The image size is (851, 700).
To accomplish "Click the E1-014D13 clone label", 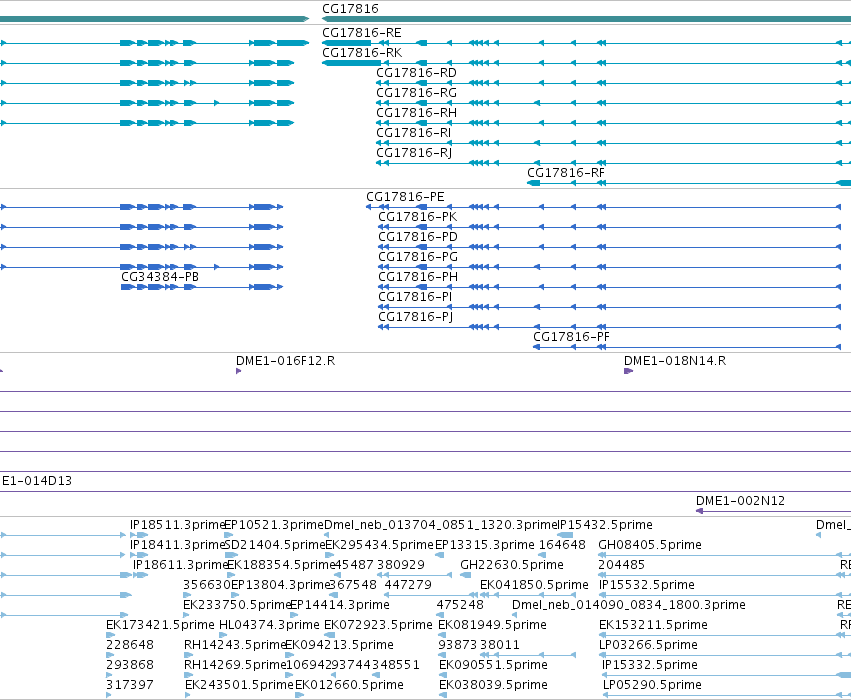I will click(x=37, y=481).
